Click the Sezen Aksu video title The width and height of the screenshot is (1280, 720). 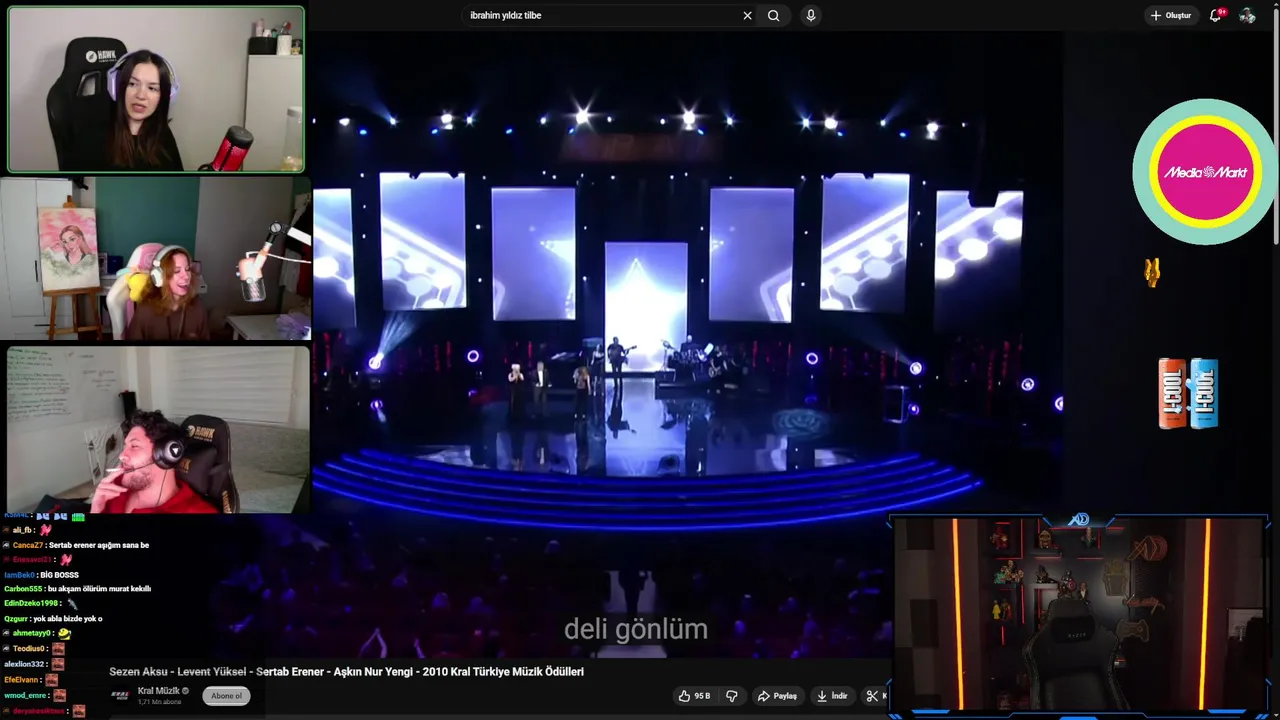[x=346, y=672]
